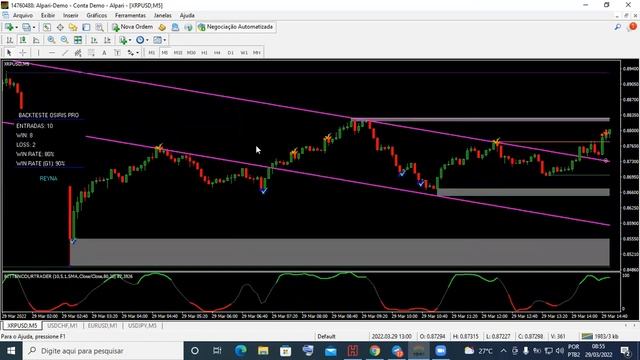
Task: Click the Windows Start button
Action: (x=11, y=351)
